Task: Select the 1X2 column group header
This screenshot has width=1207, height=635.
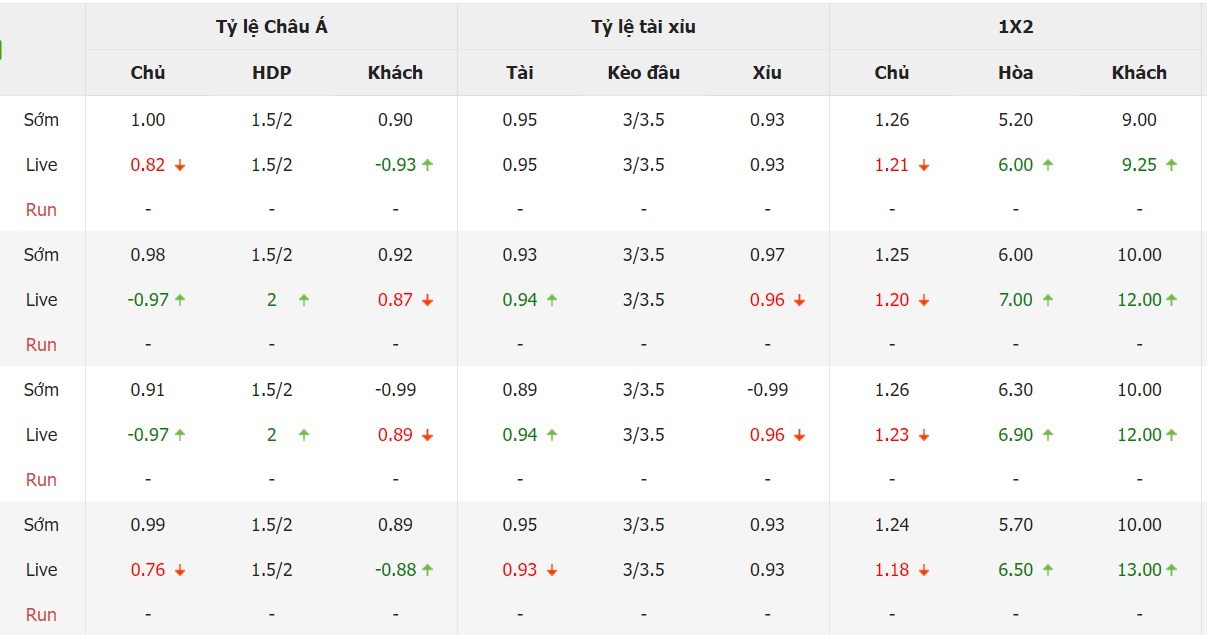Action: click(x=1016, y=27)
